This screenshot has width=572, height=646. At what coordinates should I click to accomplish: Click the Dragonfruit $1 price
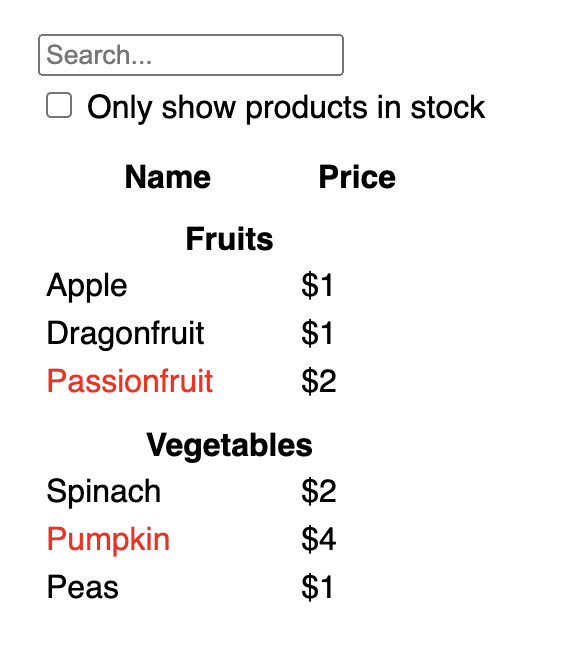(317, 333)
